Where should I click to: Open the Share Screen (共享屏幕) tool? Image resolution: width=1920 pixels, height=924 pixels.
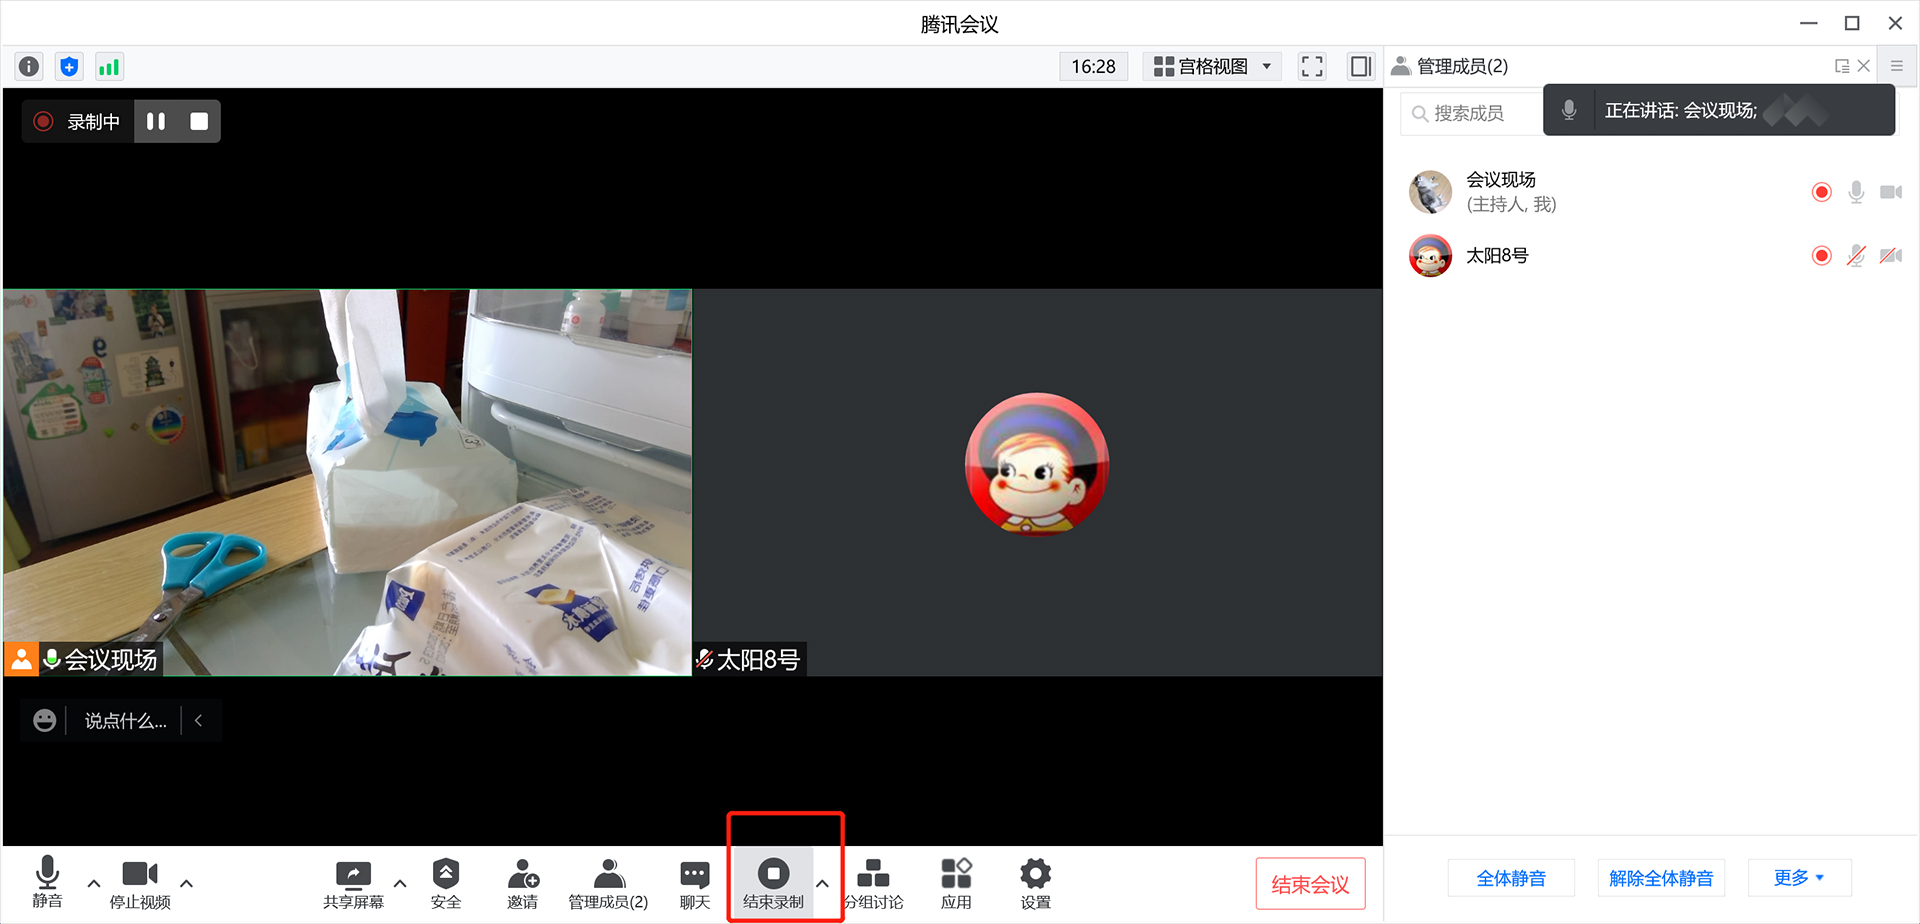pyautogui.click(x=353, y=884)
